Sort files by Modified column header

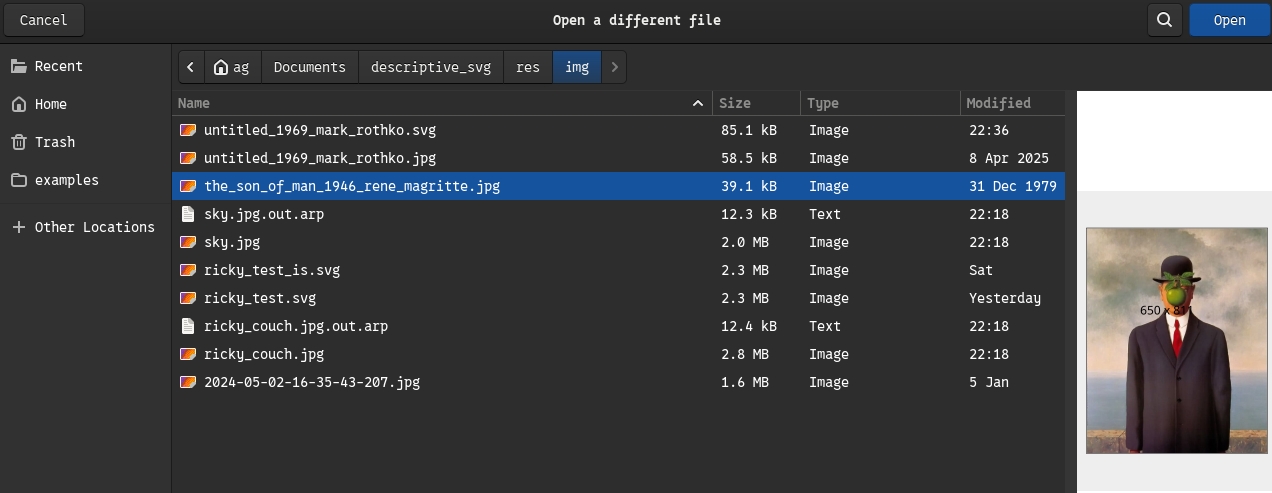(x=1013, y=103)
